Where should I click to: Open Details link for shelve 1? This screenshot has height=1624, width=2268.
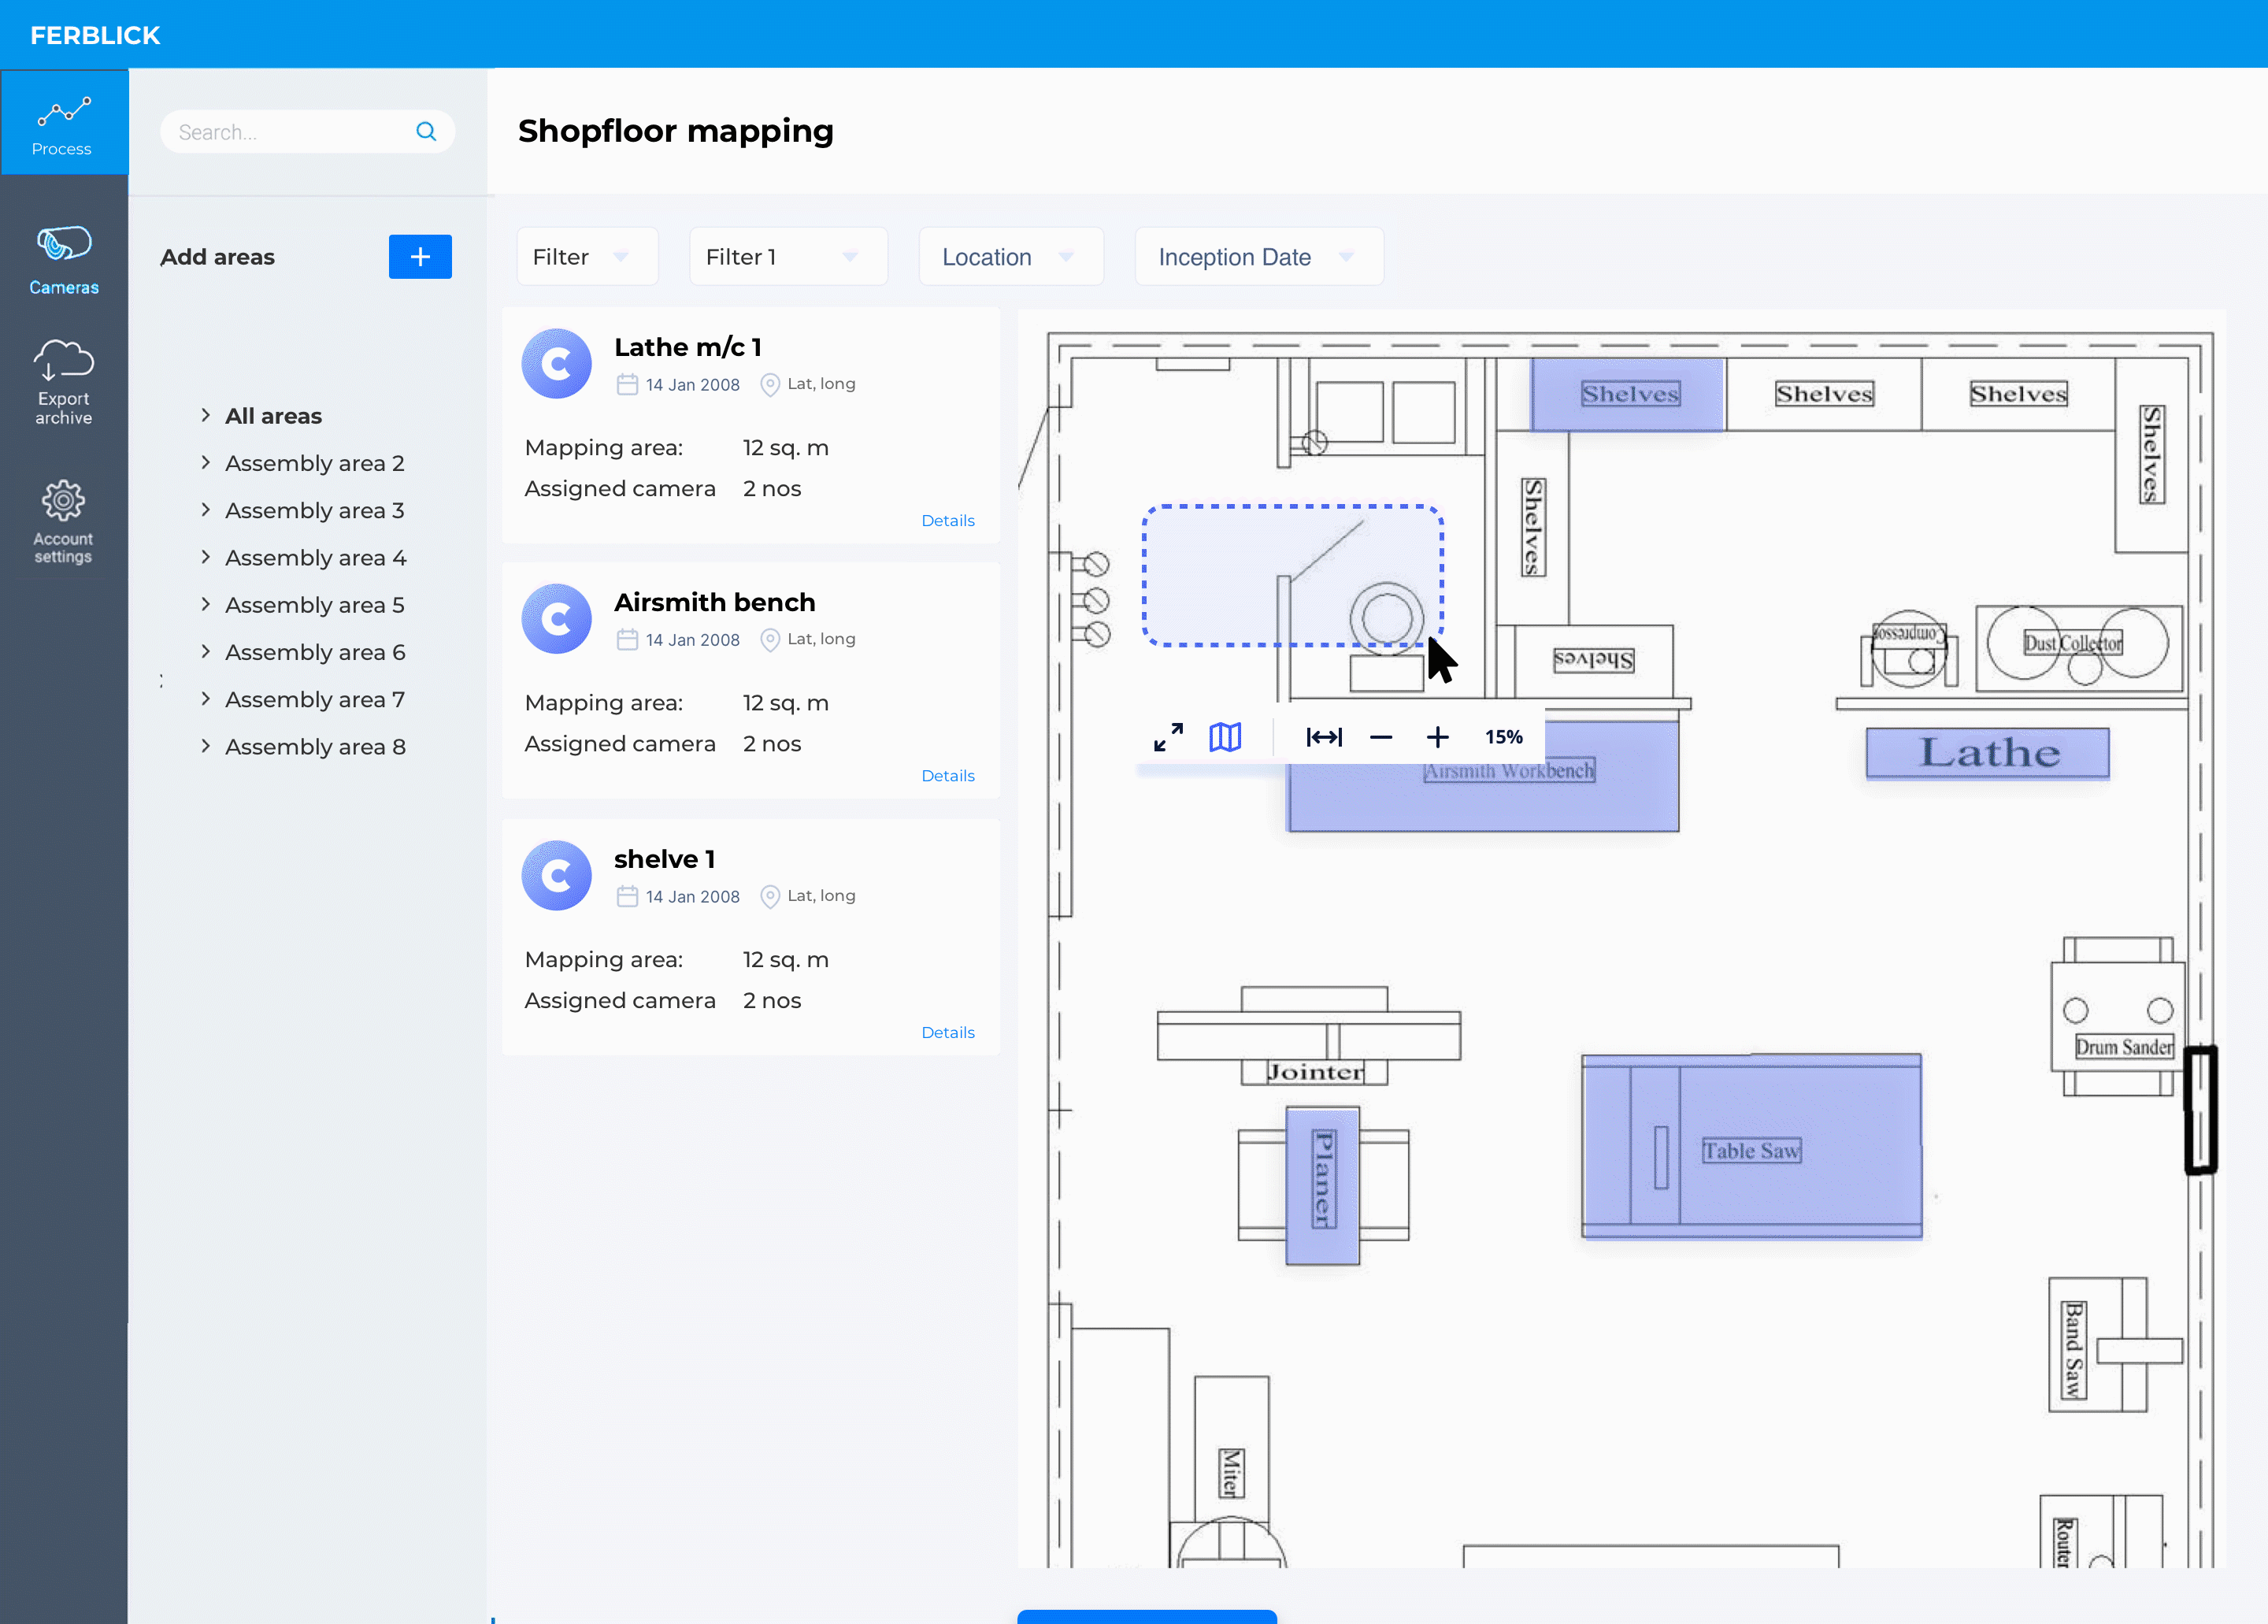[948, 1032]
